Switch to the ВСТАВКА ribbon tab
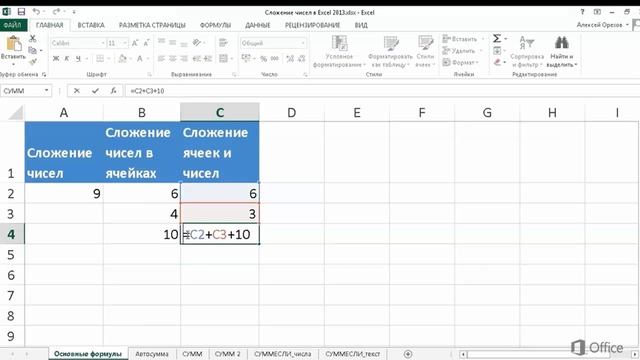This screenshot has width=640, height=360. (x=91, y=25)
